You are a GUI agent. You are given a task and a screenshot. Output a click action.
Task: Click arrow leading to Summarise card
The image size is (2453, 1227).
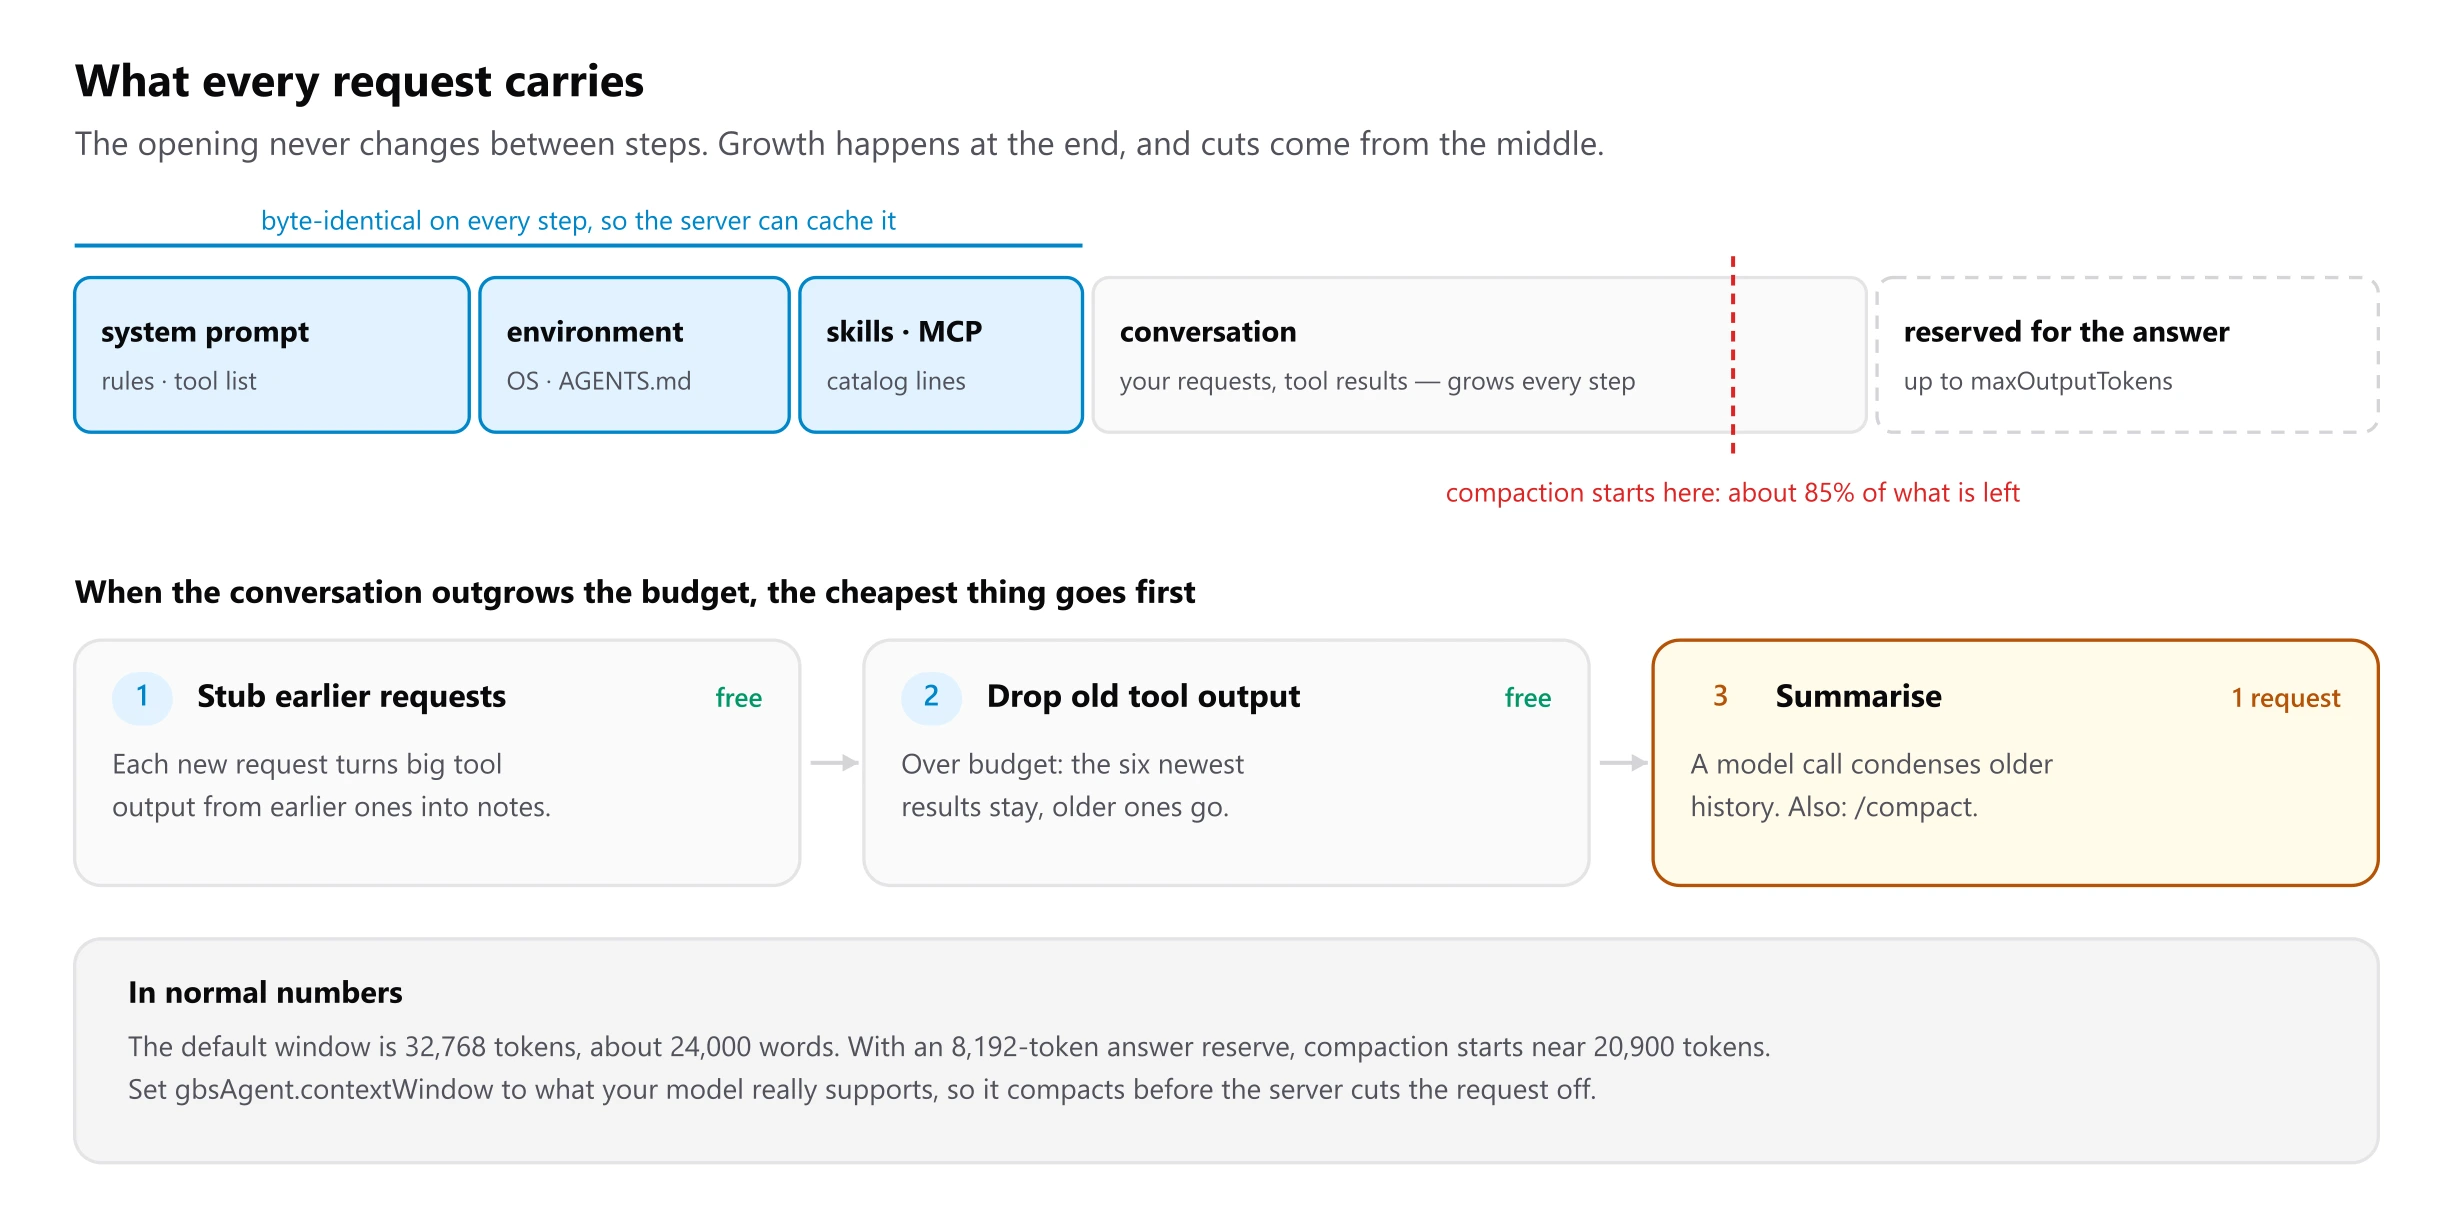(1623, 763)
